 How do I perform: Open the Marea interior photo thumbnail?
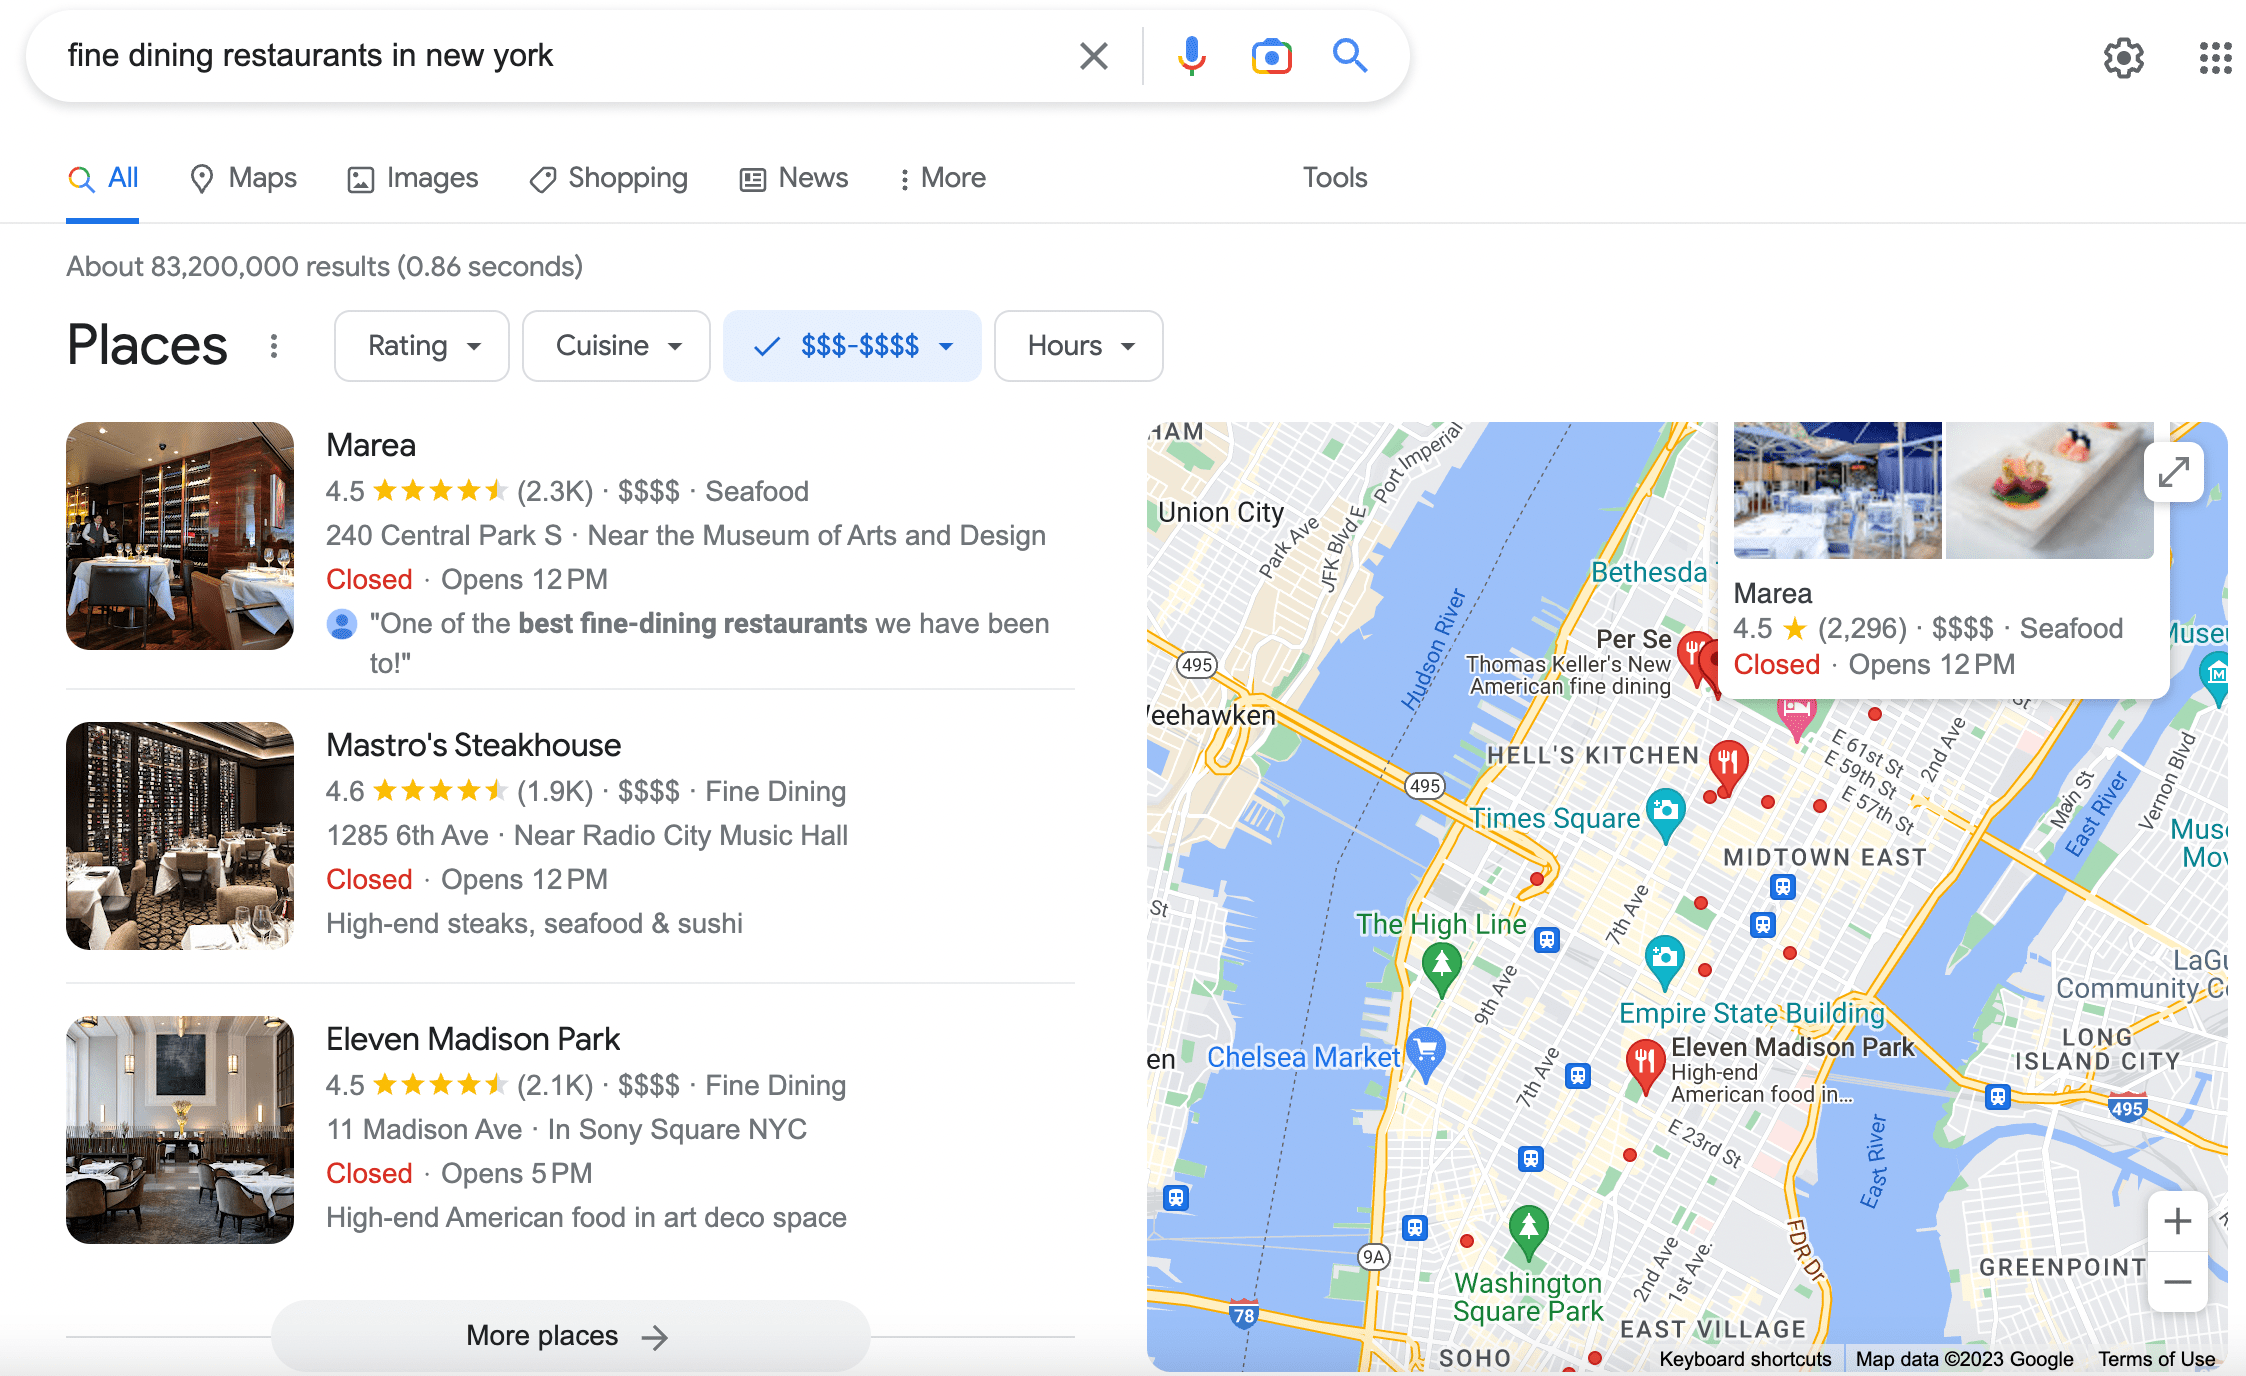[x=180, y=536]
